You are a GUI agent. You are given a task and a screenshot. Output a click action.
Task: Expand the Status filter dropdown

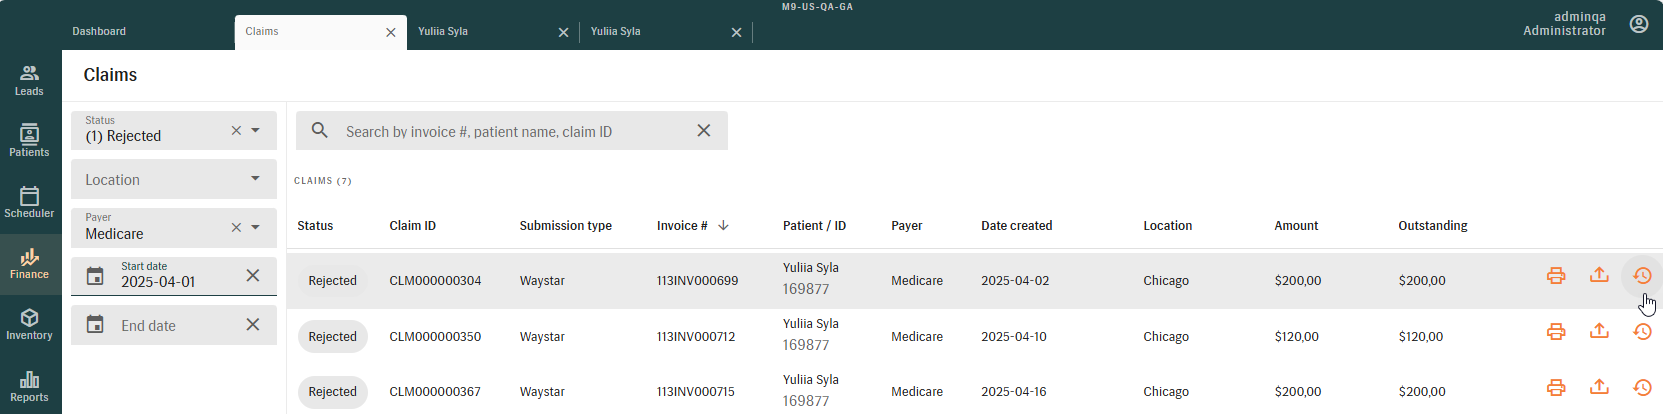pyautogui.click(x=255, y=130)
